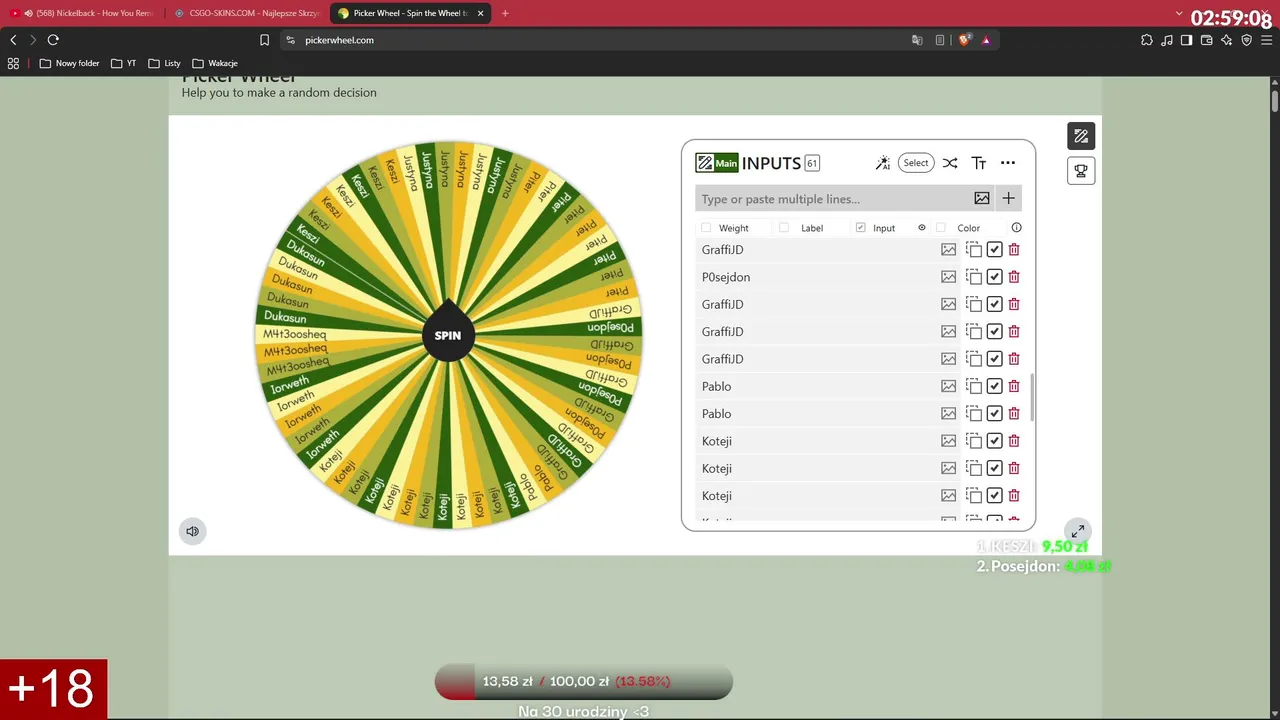Click image icon on Koteji row directly below Pablo
Image resolution: width=1280 pixels, height=720 pixels.
pyautogui.click(x=948, y=441)
